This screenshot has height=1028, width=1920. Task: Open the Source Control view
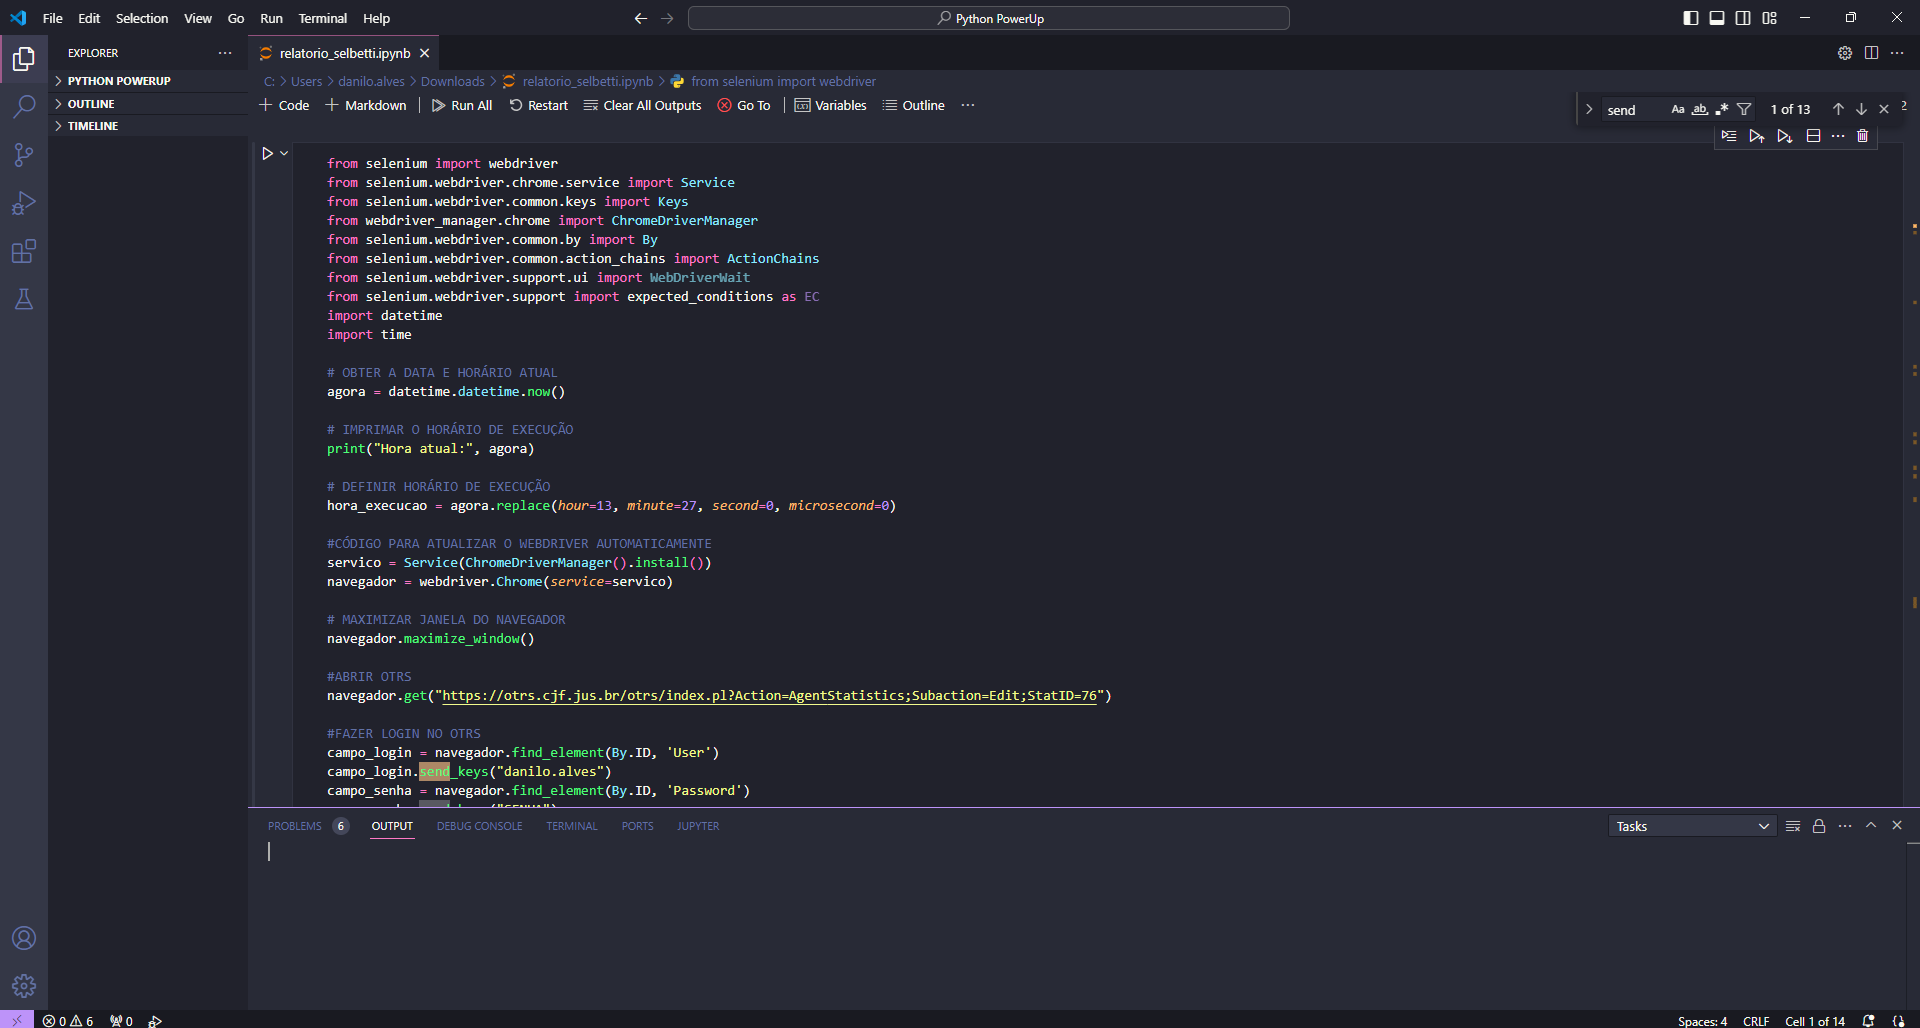point(24,155)
